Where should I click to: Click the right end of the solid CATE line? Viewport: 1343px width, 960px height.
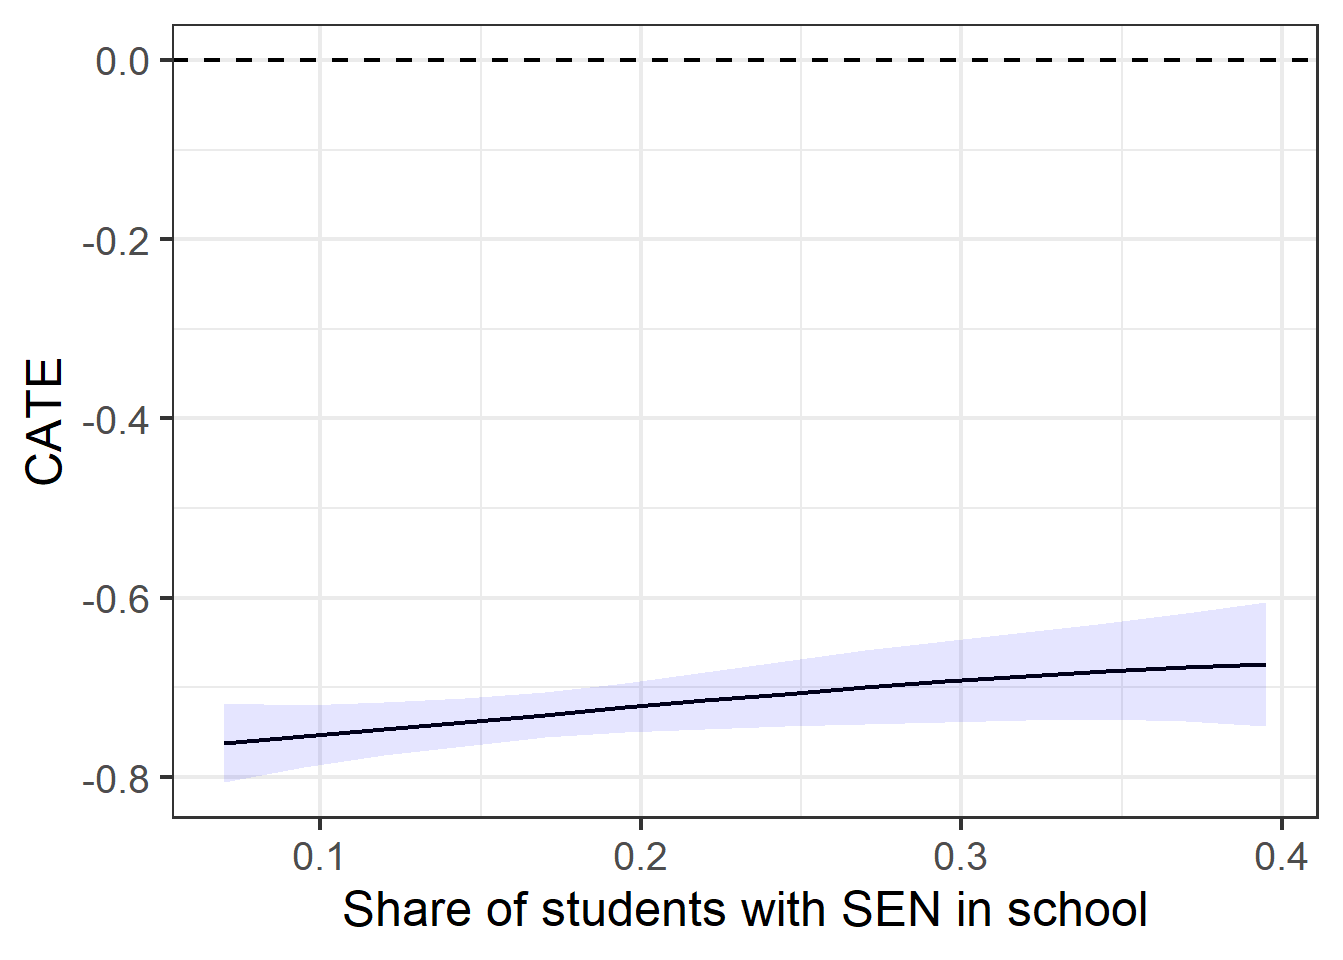click(x=1264, y=664)
